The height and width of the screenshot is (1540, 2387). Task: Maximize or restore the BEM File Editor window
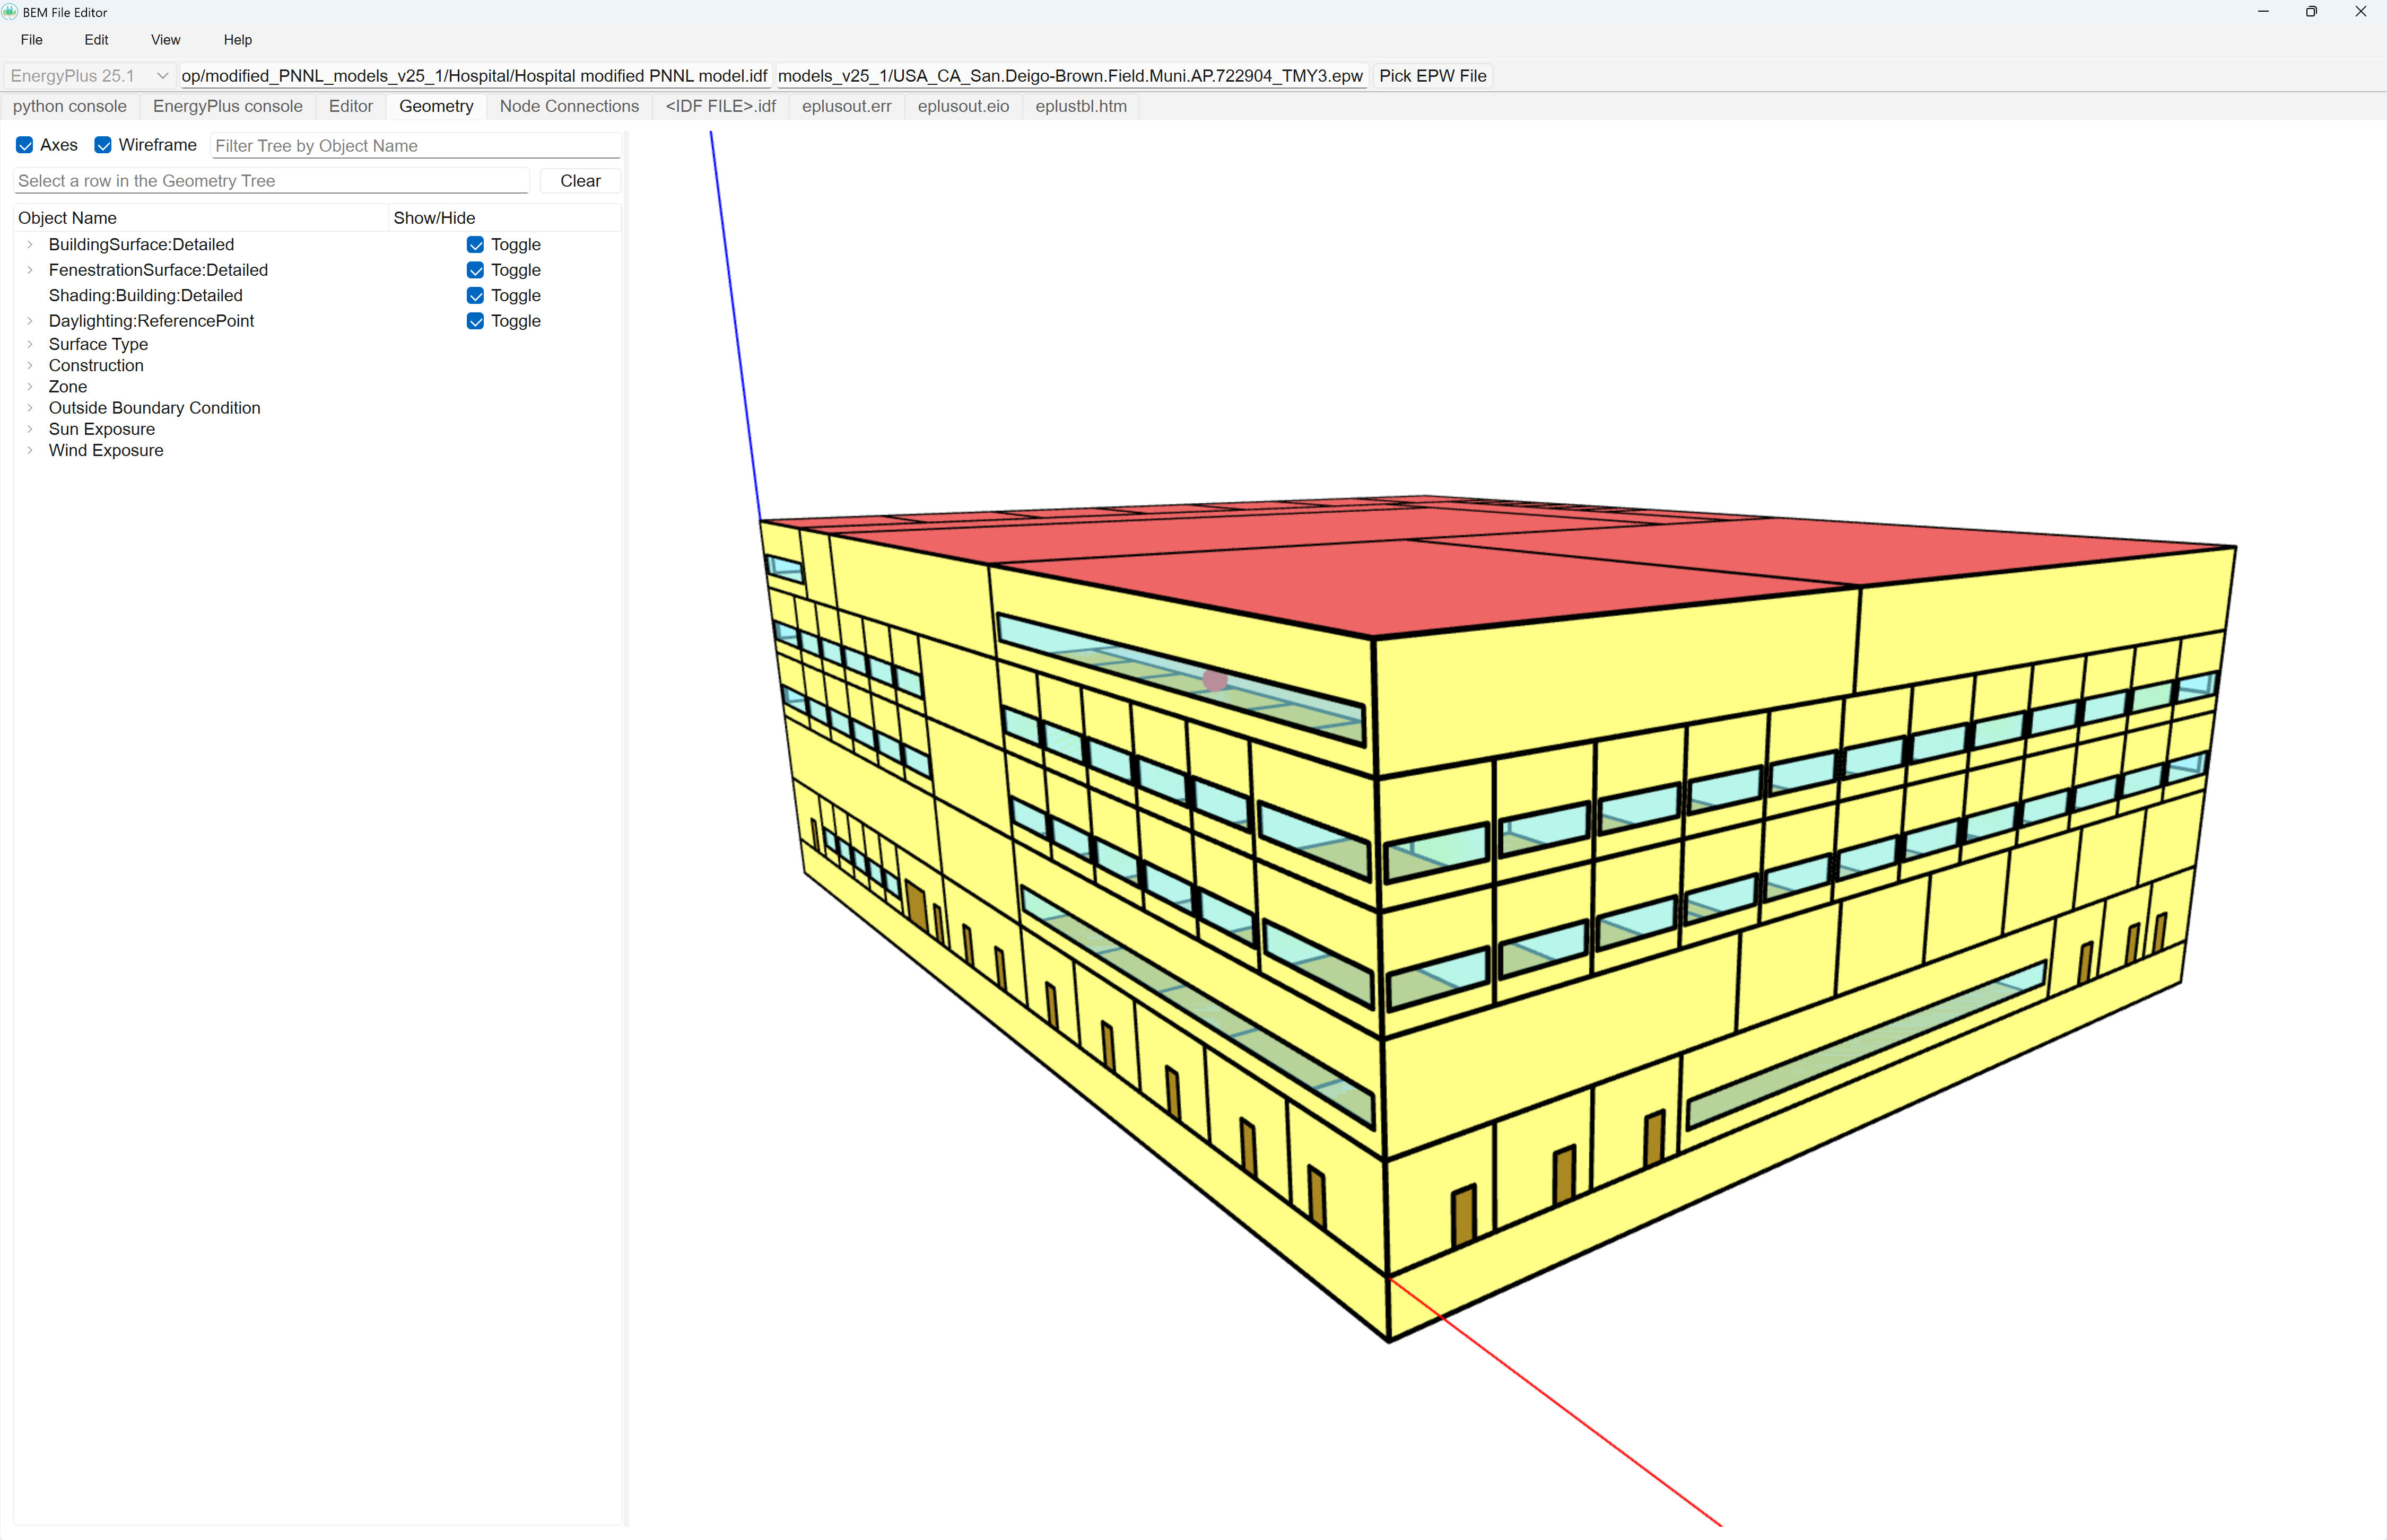click(2312, 12)
